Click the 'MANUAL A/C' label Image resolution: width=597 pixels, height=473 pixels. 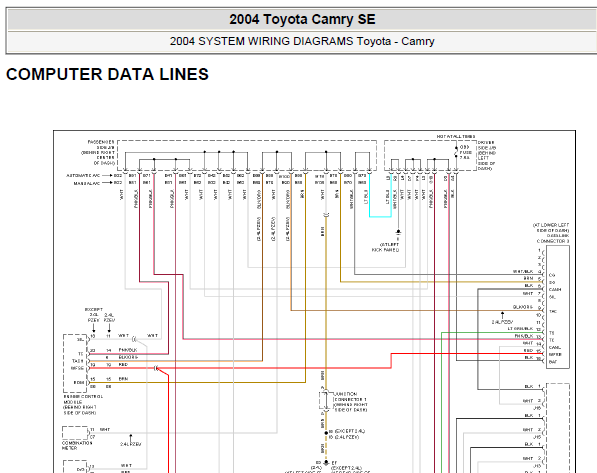(87, 183)
